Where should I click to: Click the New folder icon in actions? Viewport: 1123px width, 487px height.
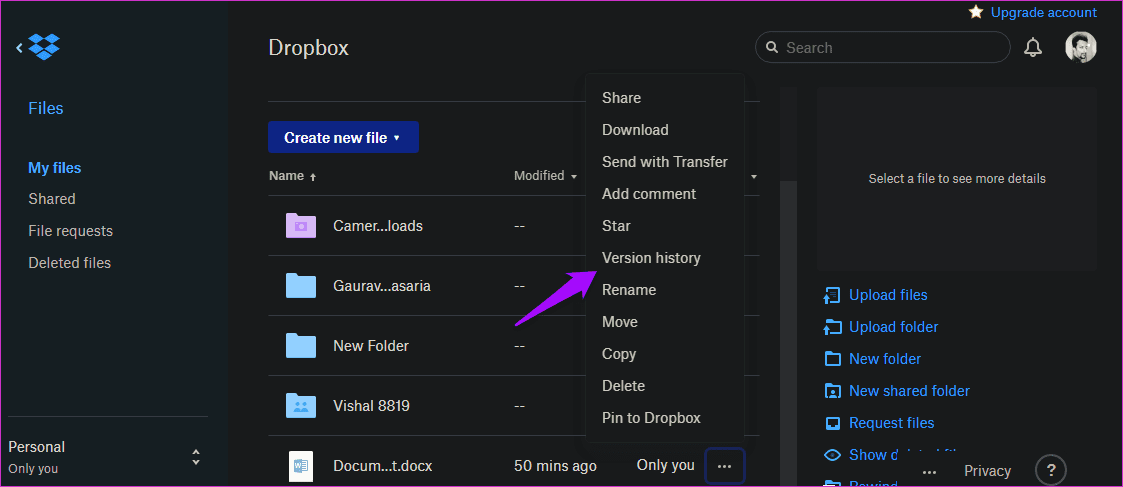click(832, 359)
